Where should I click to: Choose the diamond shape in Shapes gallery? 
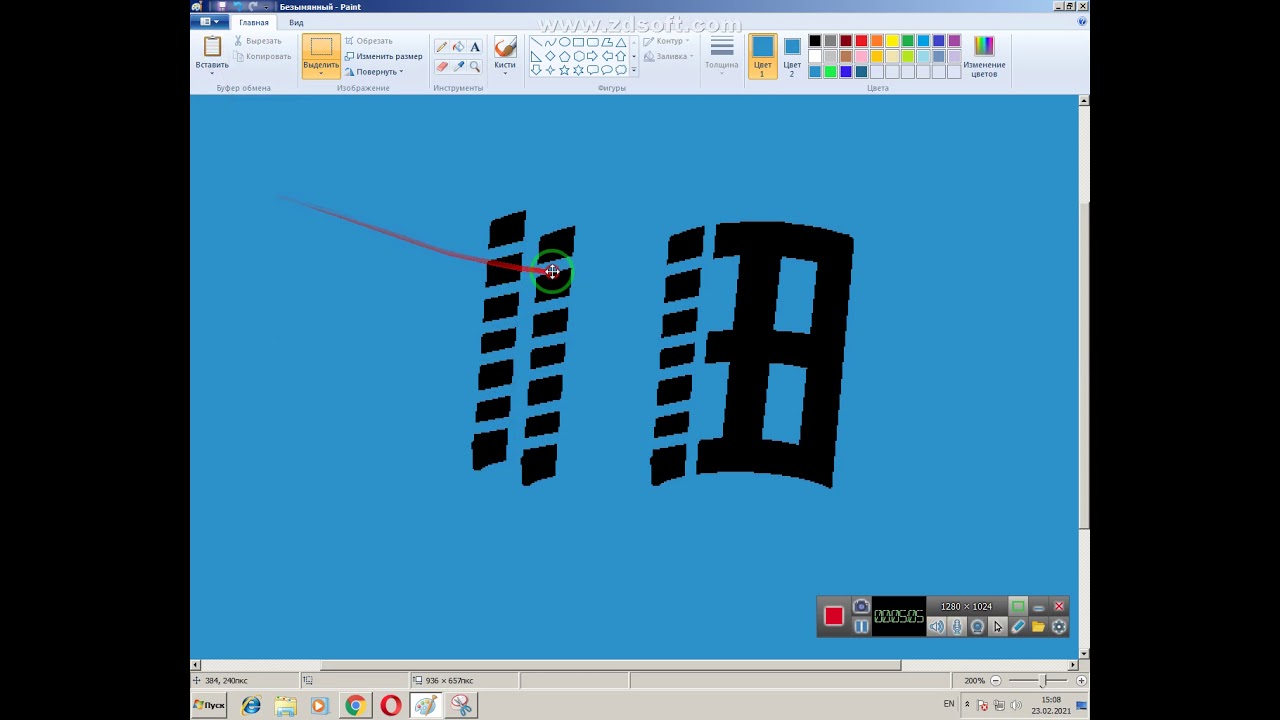pos(550,56)
